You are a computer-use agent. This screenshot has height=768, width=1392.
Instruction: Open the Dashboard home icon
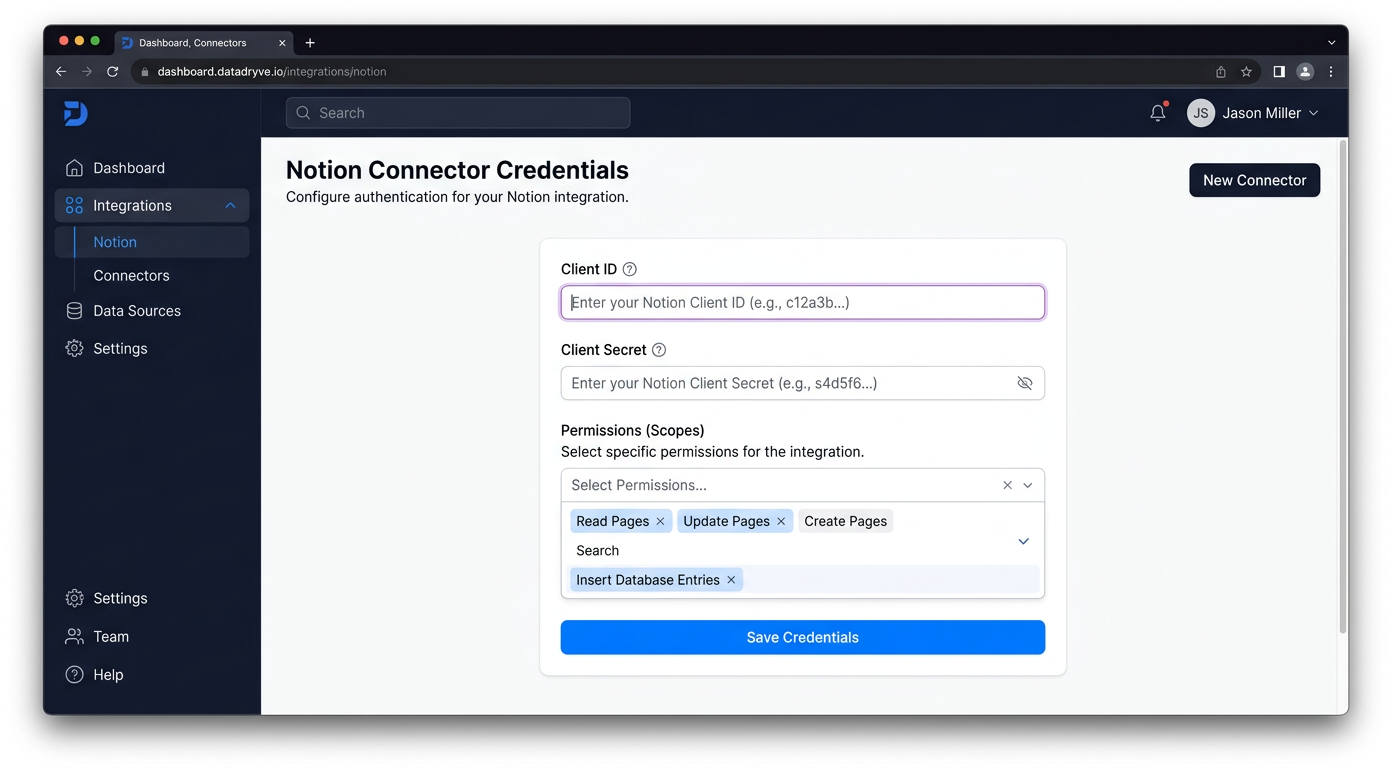point(74,167)
